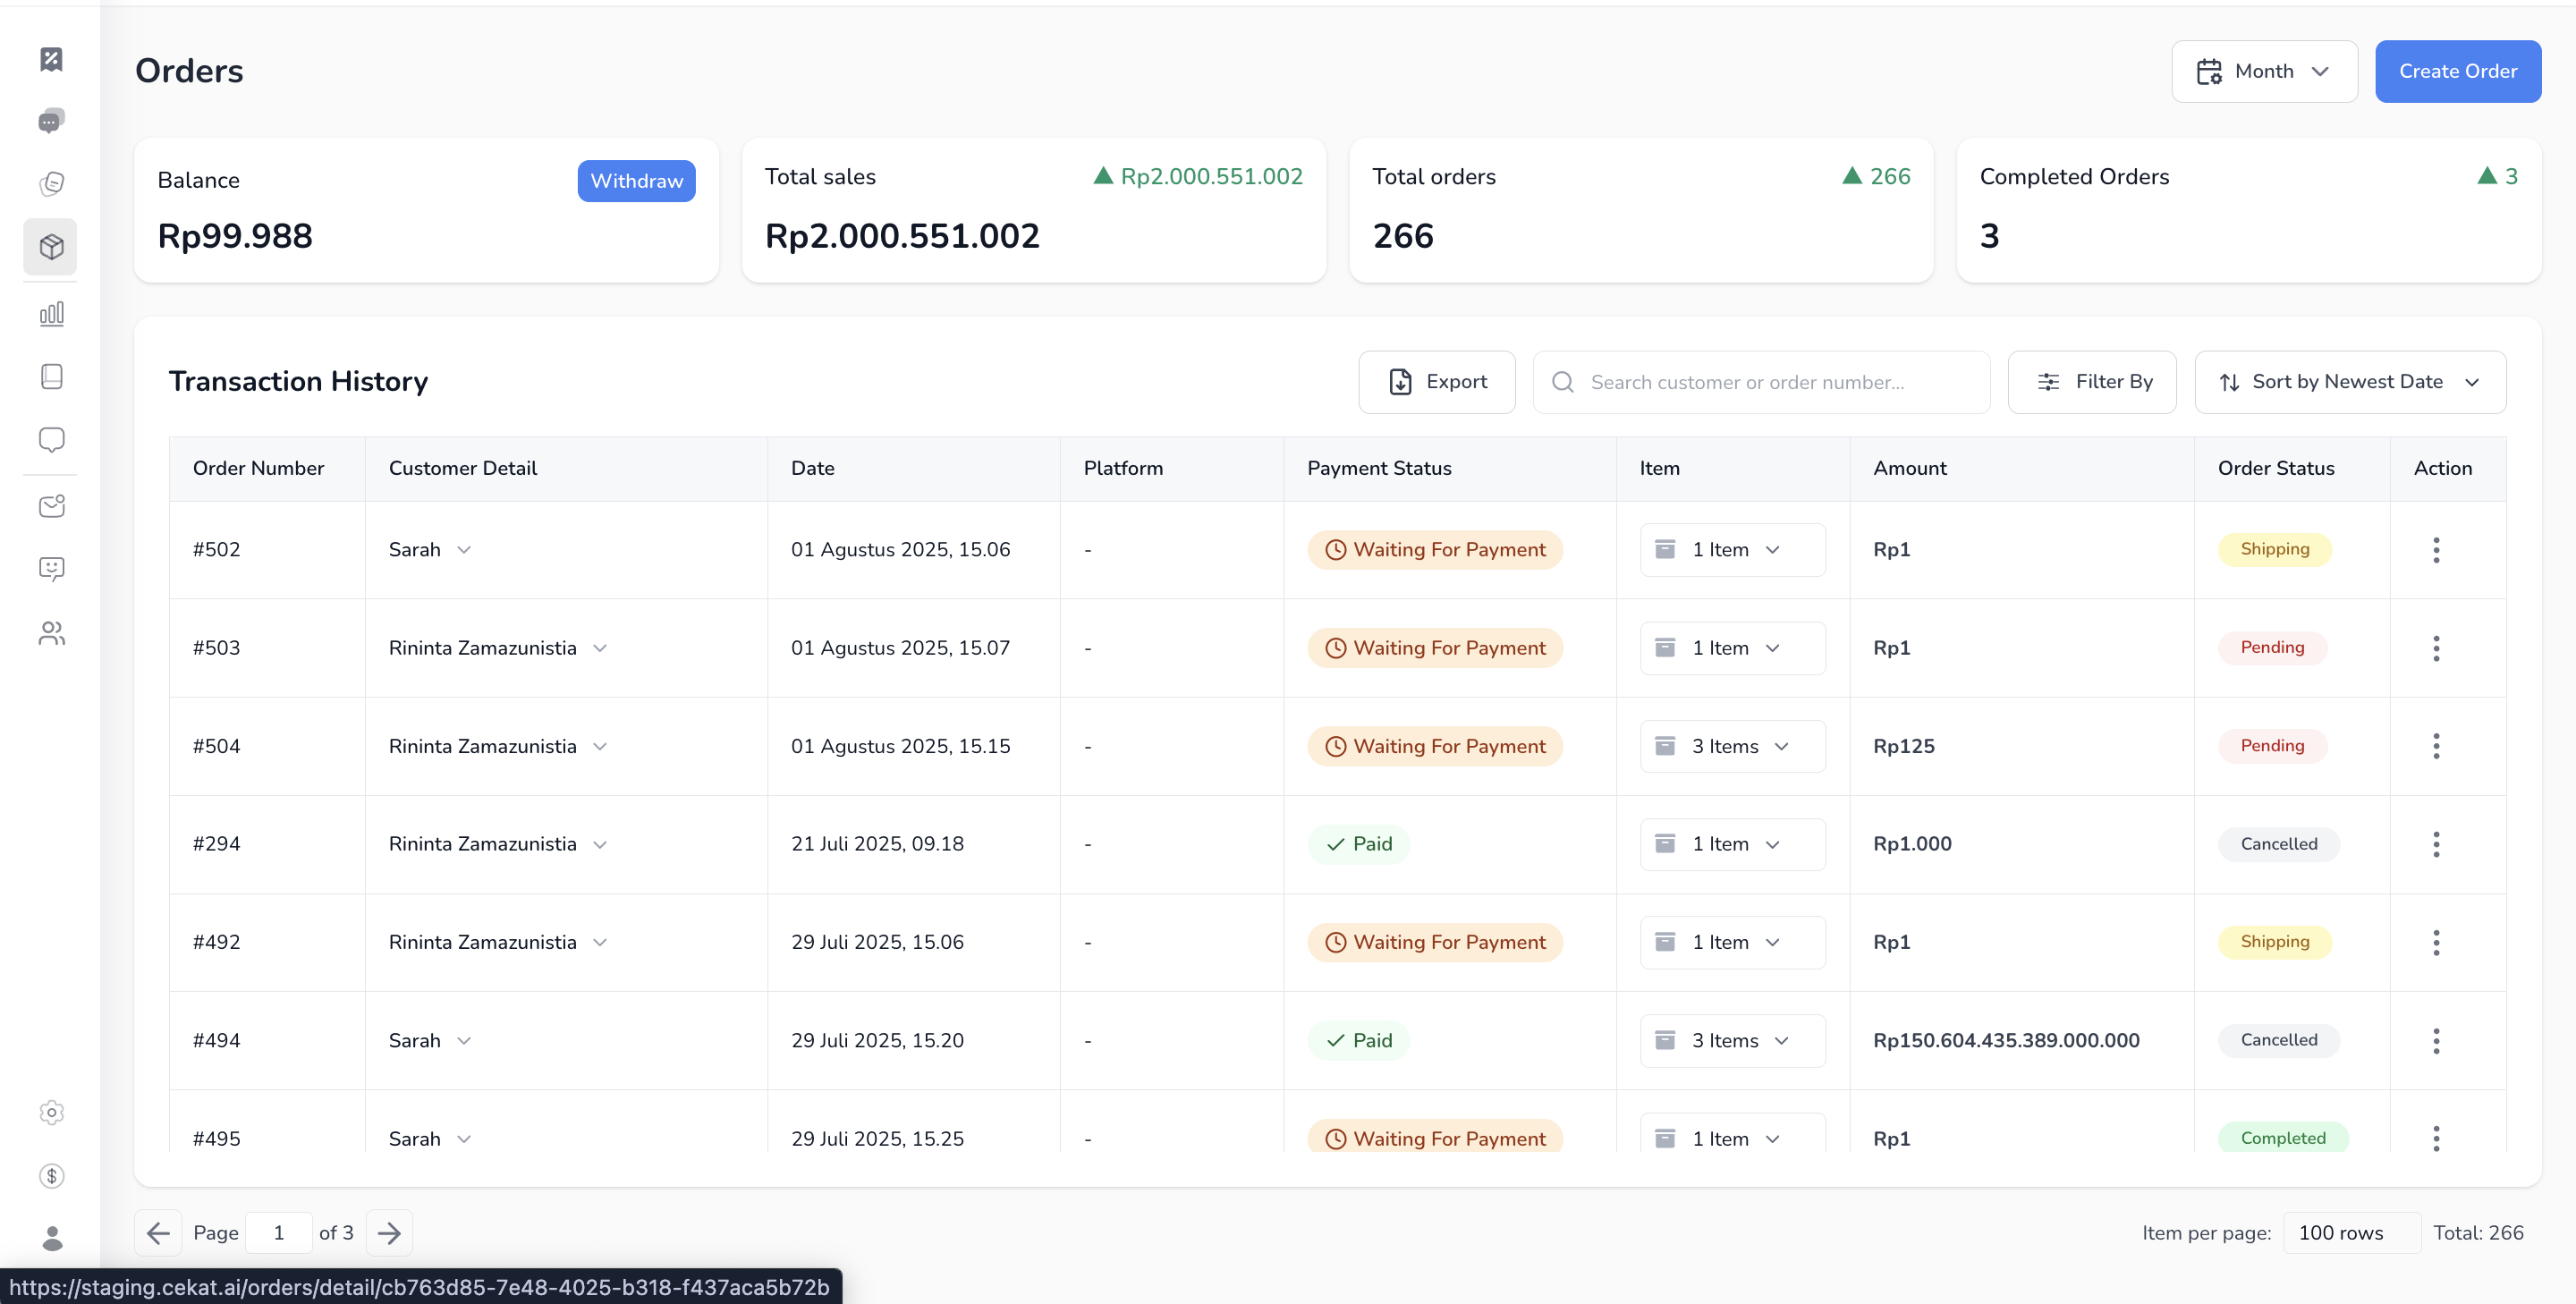Viewport: 2576px width, 1304px height.
Task: Click the Create Order button
Action: tap(2457, 71)
